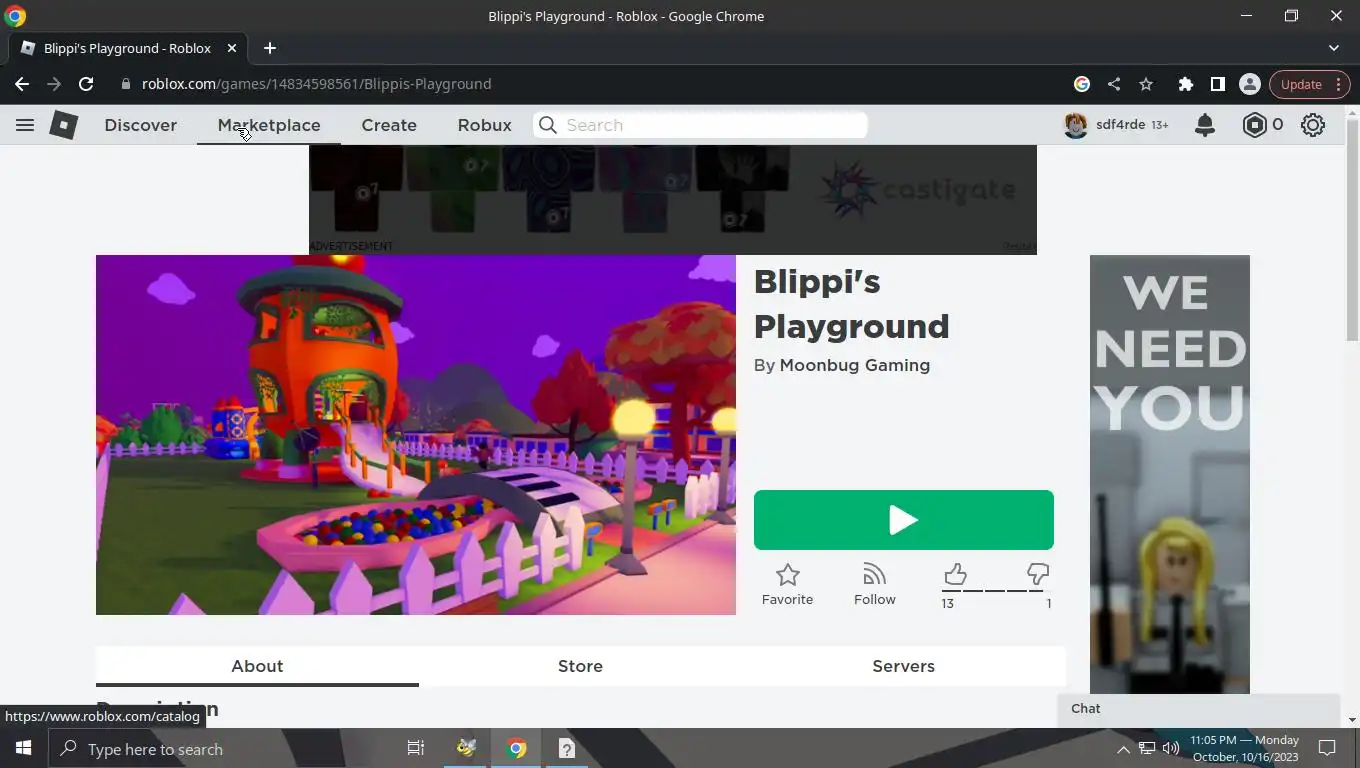Image resolution: width=1360 pixels, height=768 pixels.
Task: Open the notifications bell
Action: tap(1205, 125)
